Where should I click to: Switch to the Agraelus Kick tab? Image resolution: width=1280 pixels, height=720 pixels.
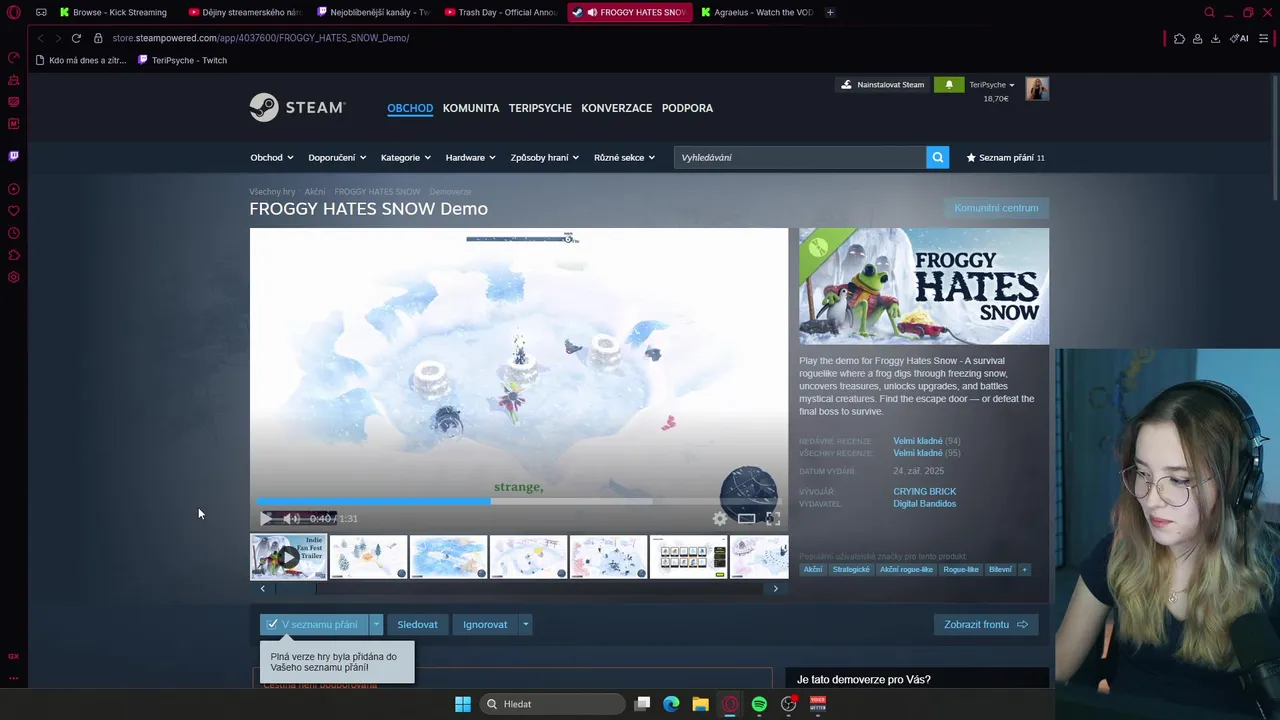click(756, 12)
